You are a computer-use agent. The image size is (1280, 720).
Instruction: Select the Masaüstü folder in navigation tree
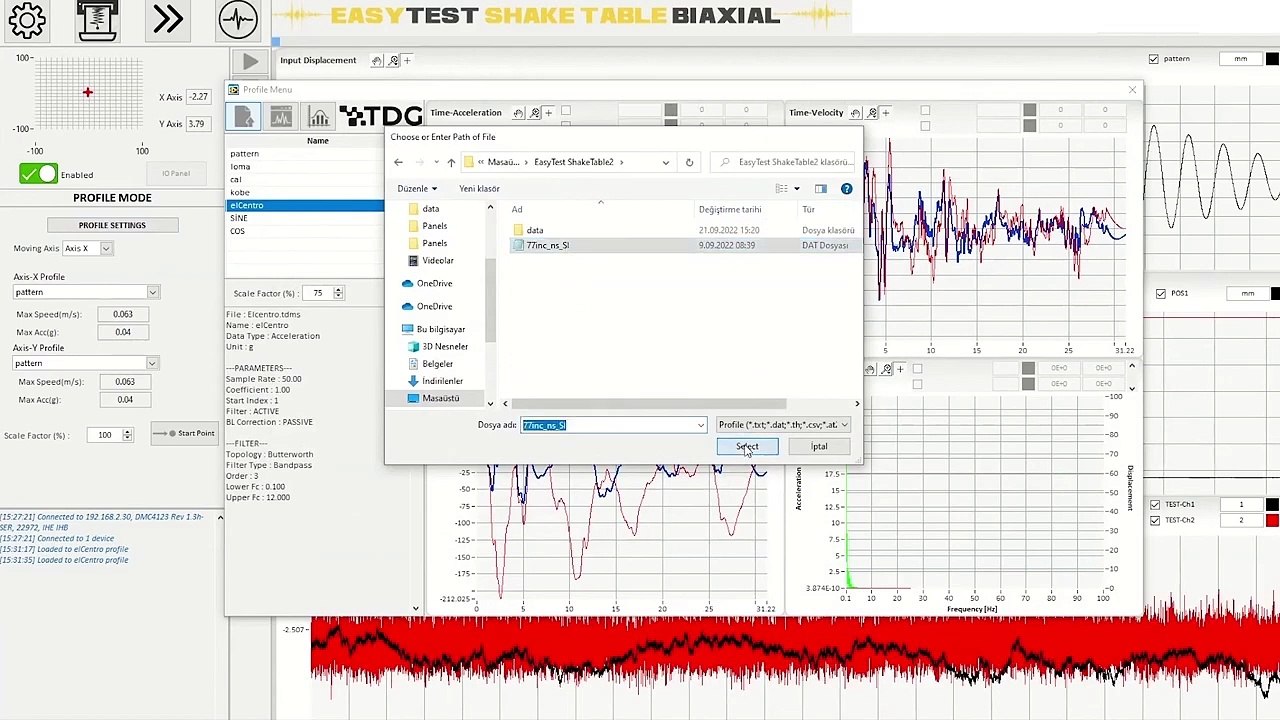point(440,398)
